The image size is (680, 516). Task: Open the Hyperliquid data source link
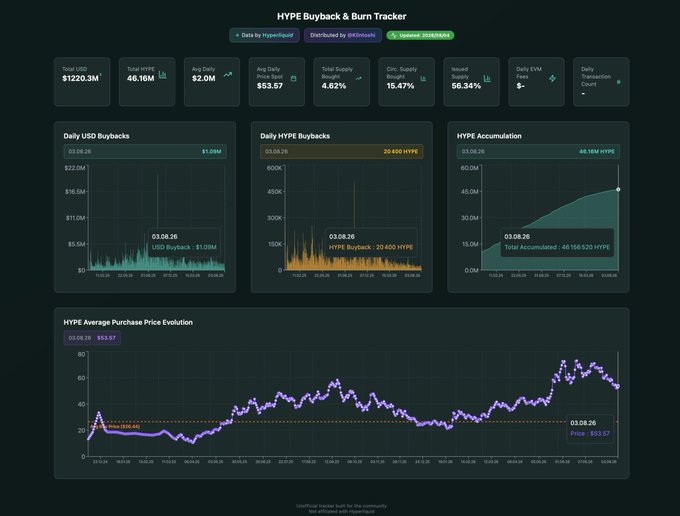278,35
